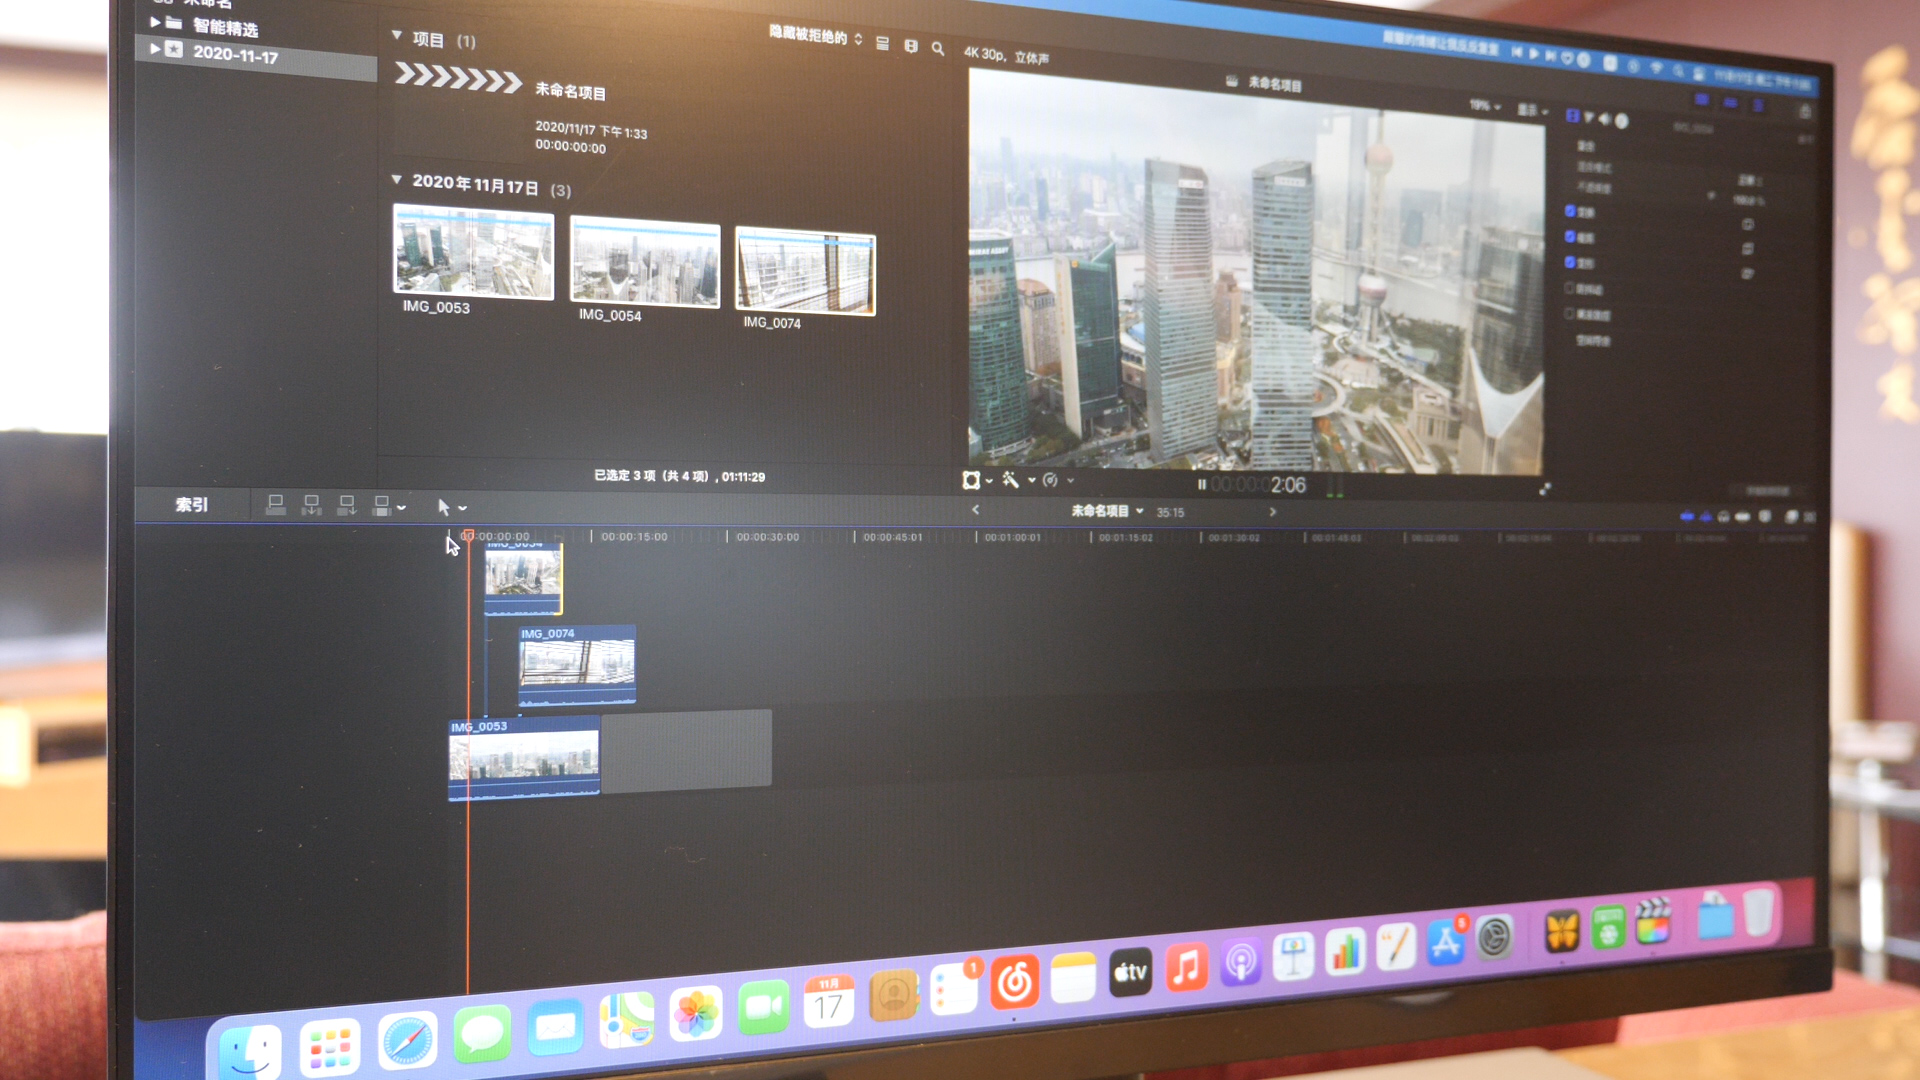The width and height of the screenshot is (1920, 1080).
Task: Open the select tool arrow dropdown
Action: (462, 508)
